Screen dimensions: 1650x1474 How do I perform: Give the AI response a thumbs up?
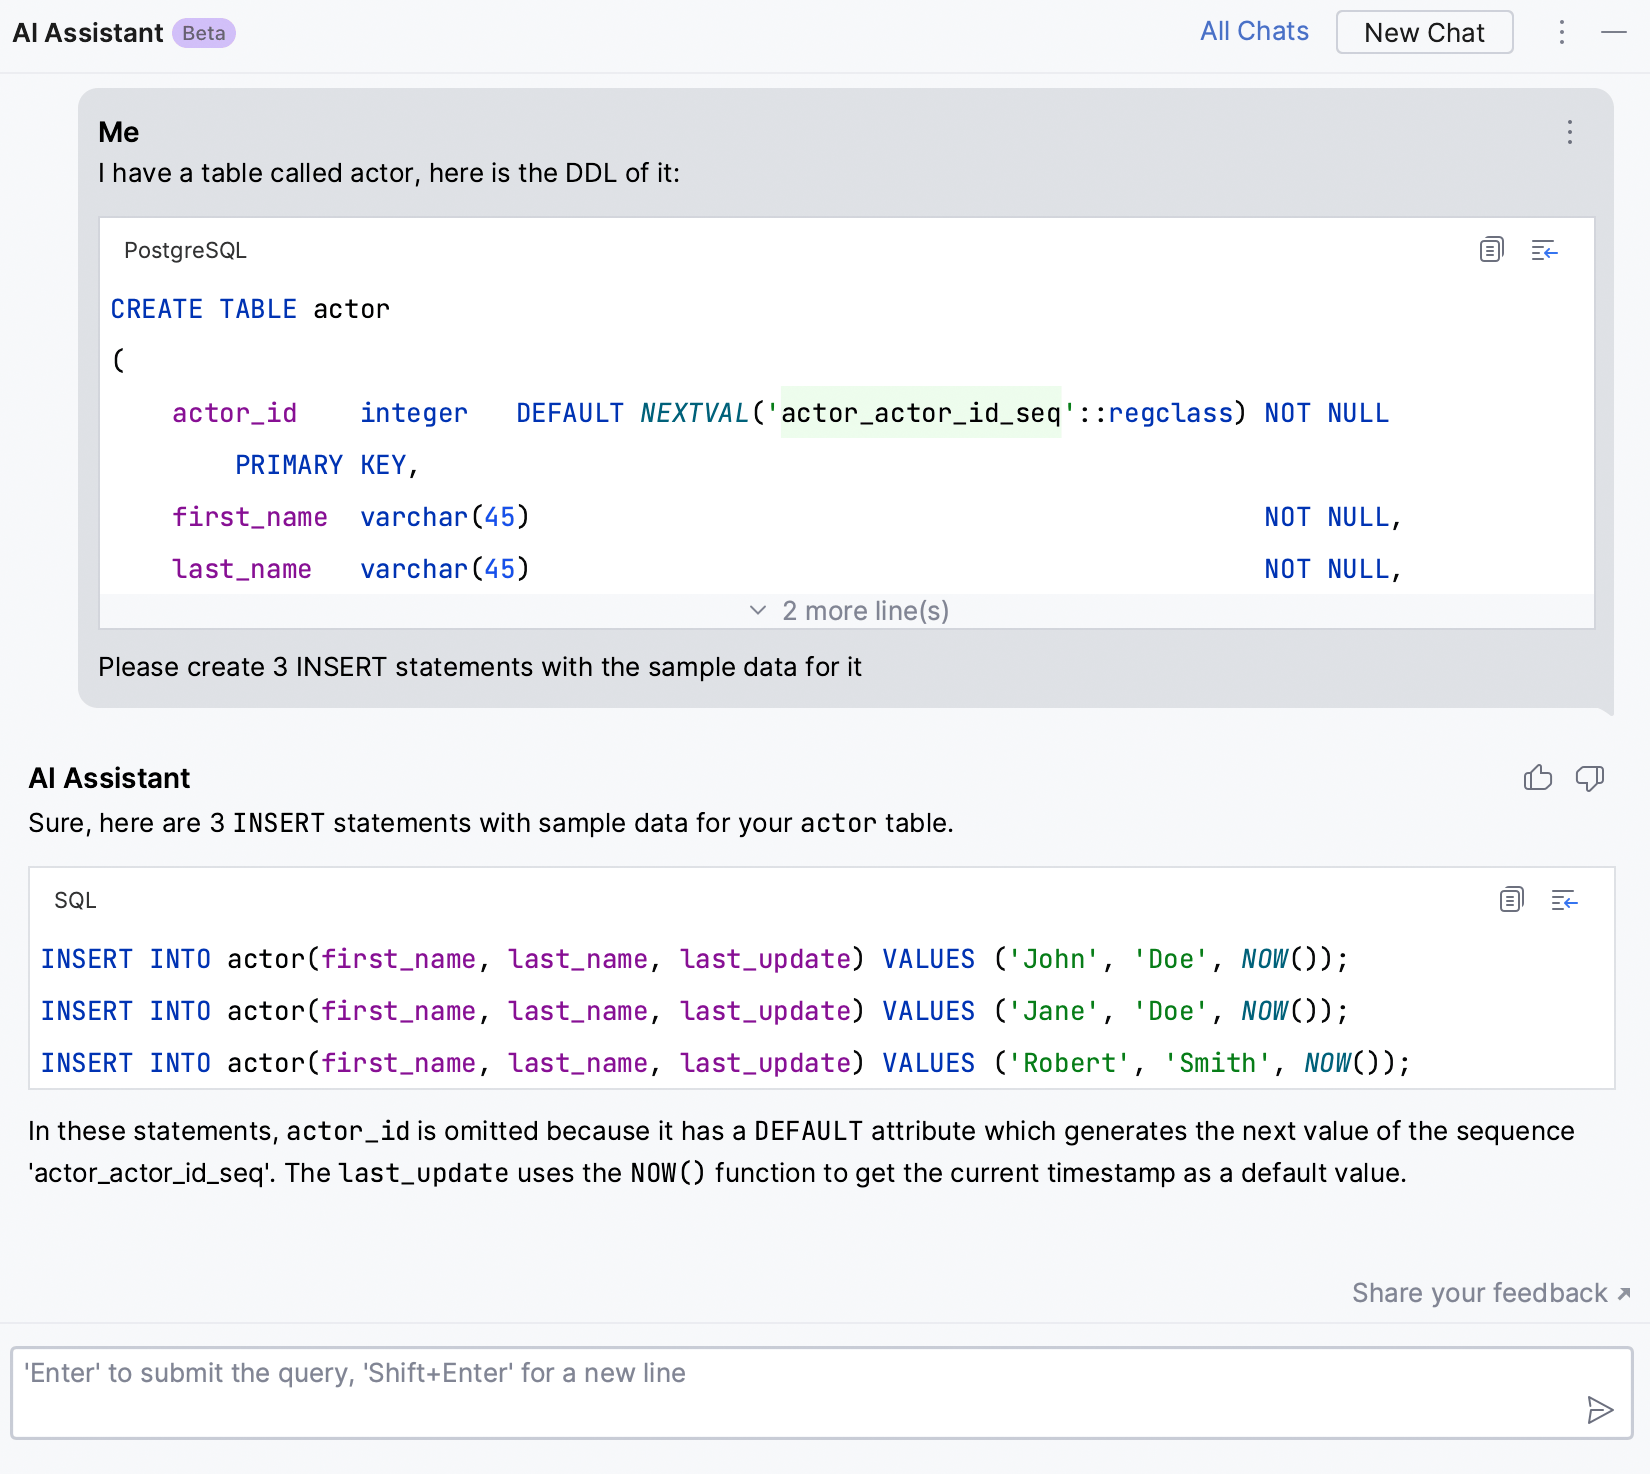click(1538, 778)
